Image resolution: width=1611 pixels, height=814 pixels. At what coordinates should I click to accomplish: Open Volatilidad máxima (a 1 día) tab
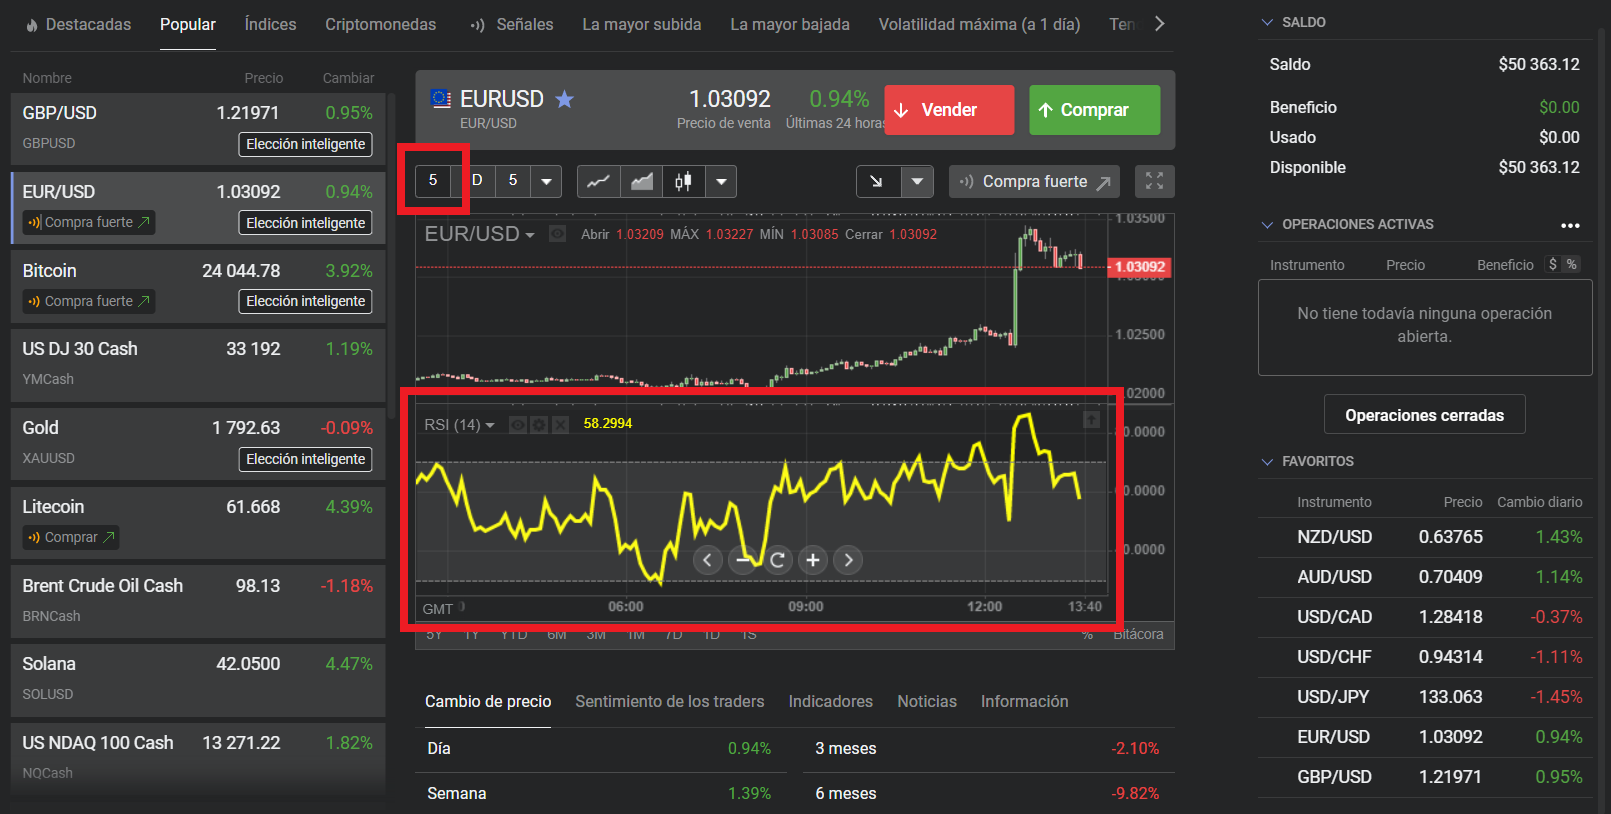click(x=979, y=24)
